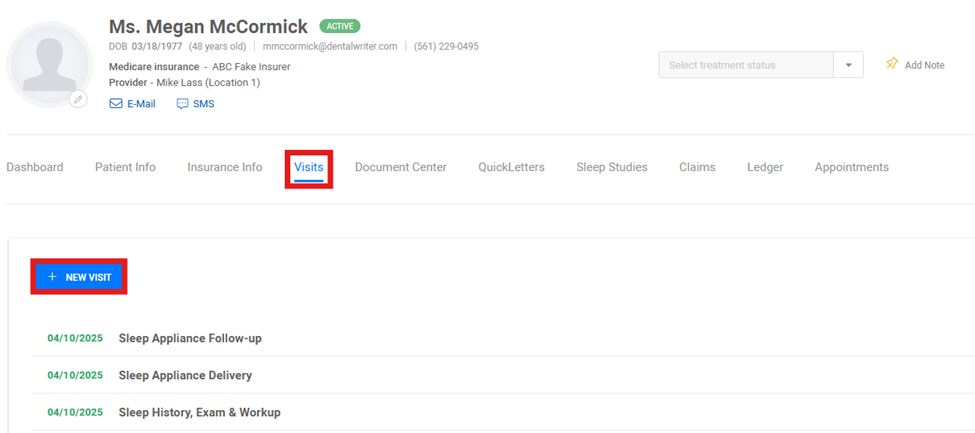The image size is (975, 433).
Task: Click the patient avatar placeholder image
Action: click(x=50, y=65)
